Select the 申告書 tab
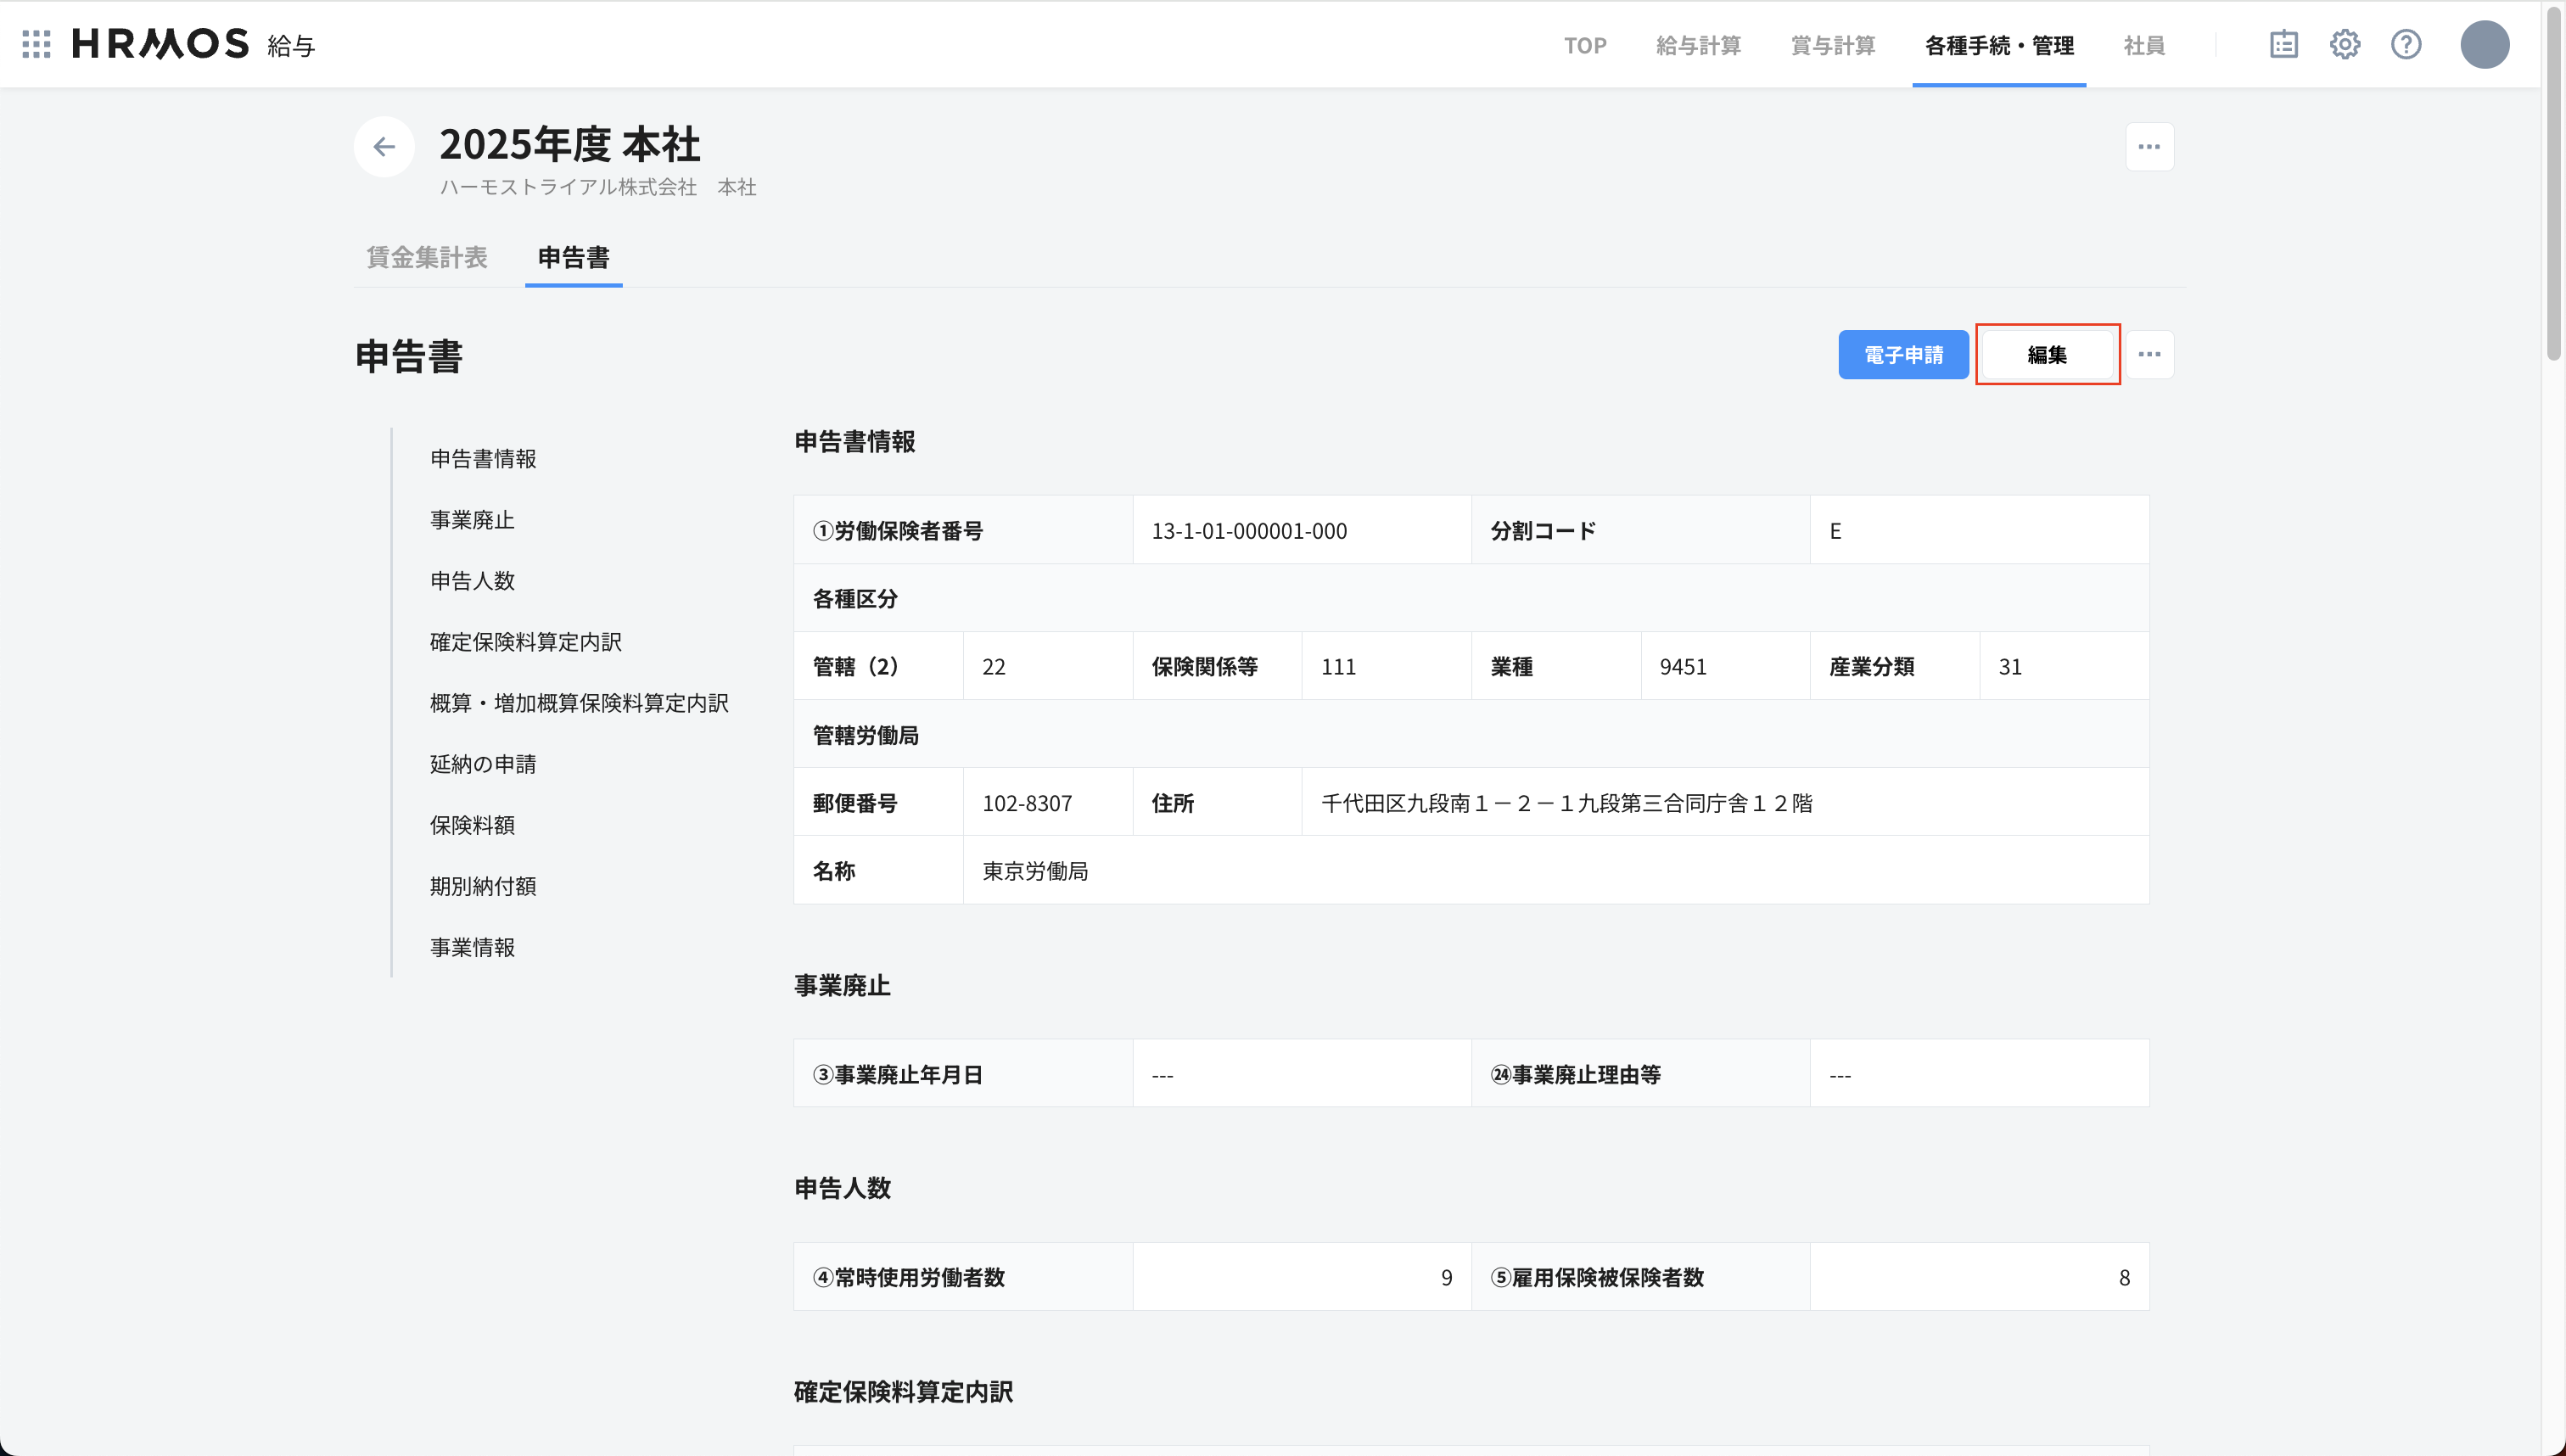2566x1456 pixels. click(x=572, y=258)
